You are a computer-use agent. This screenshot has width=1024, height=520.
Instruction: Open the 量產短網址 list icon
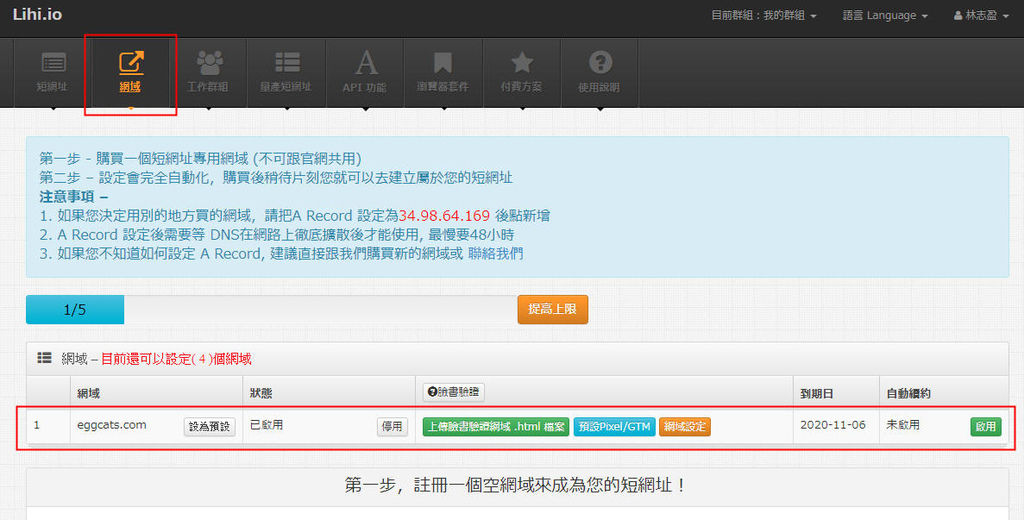click(287, 63)
